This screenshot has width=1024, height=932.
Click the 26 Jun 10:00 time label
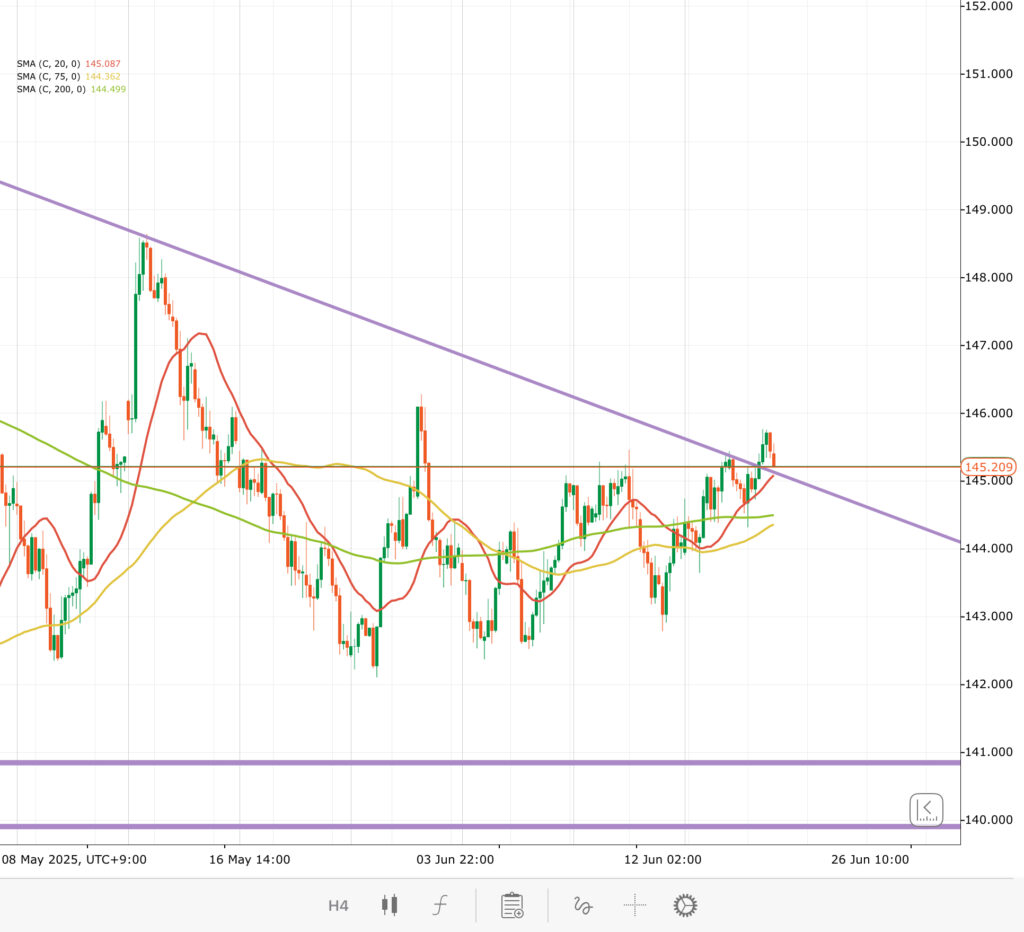[x=870, y=860]
